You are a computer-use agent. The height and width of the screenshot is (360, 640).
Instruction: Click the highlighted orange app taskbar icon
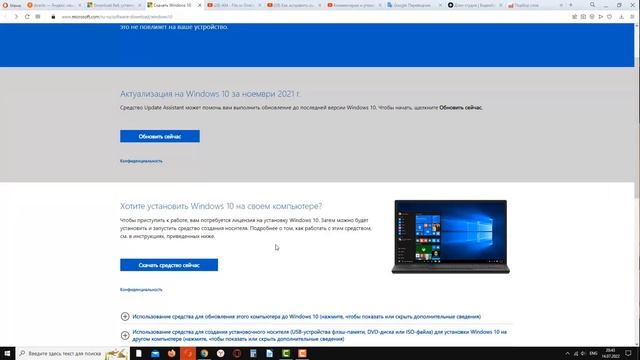188,353
